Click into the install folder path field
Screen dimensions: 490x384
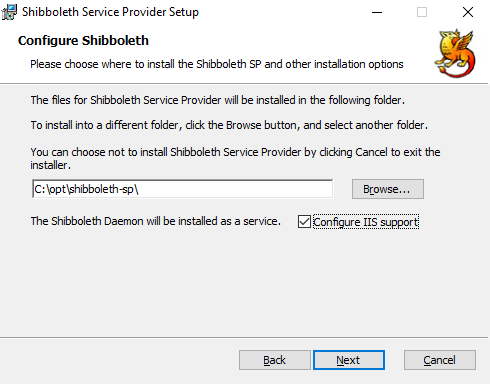pos(183,189)
